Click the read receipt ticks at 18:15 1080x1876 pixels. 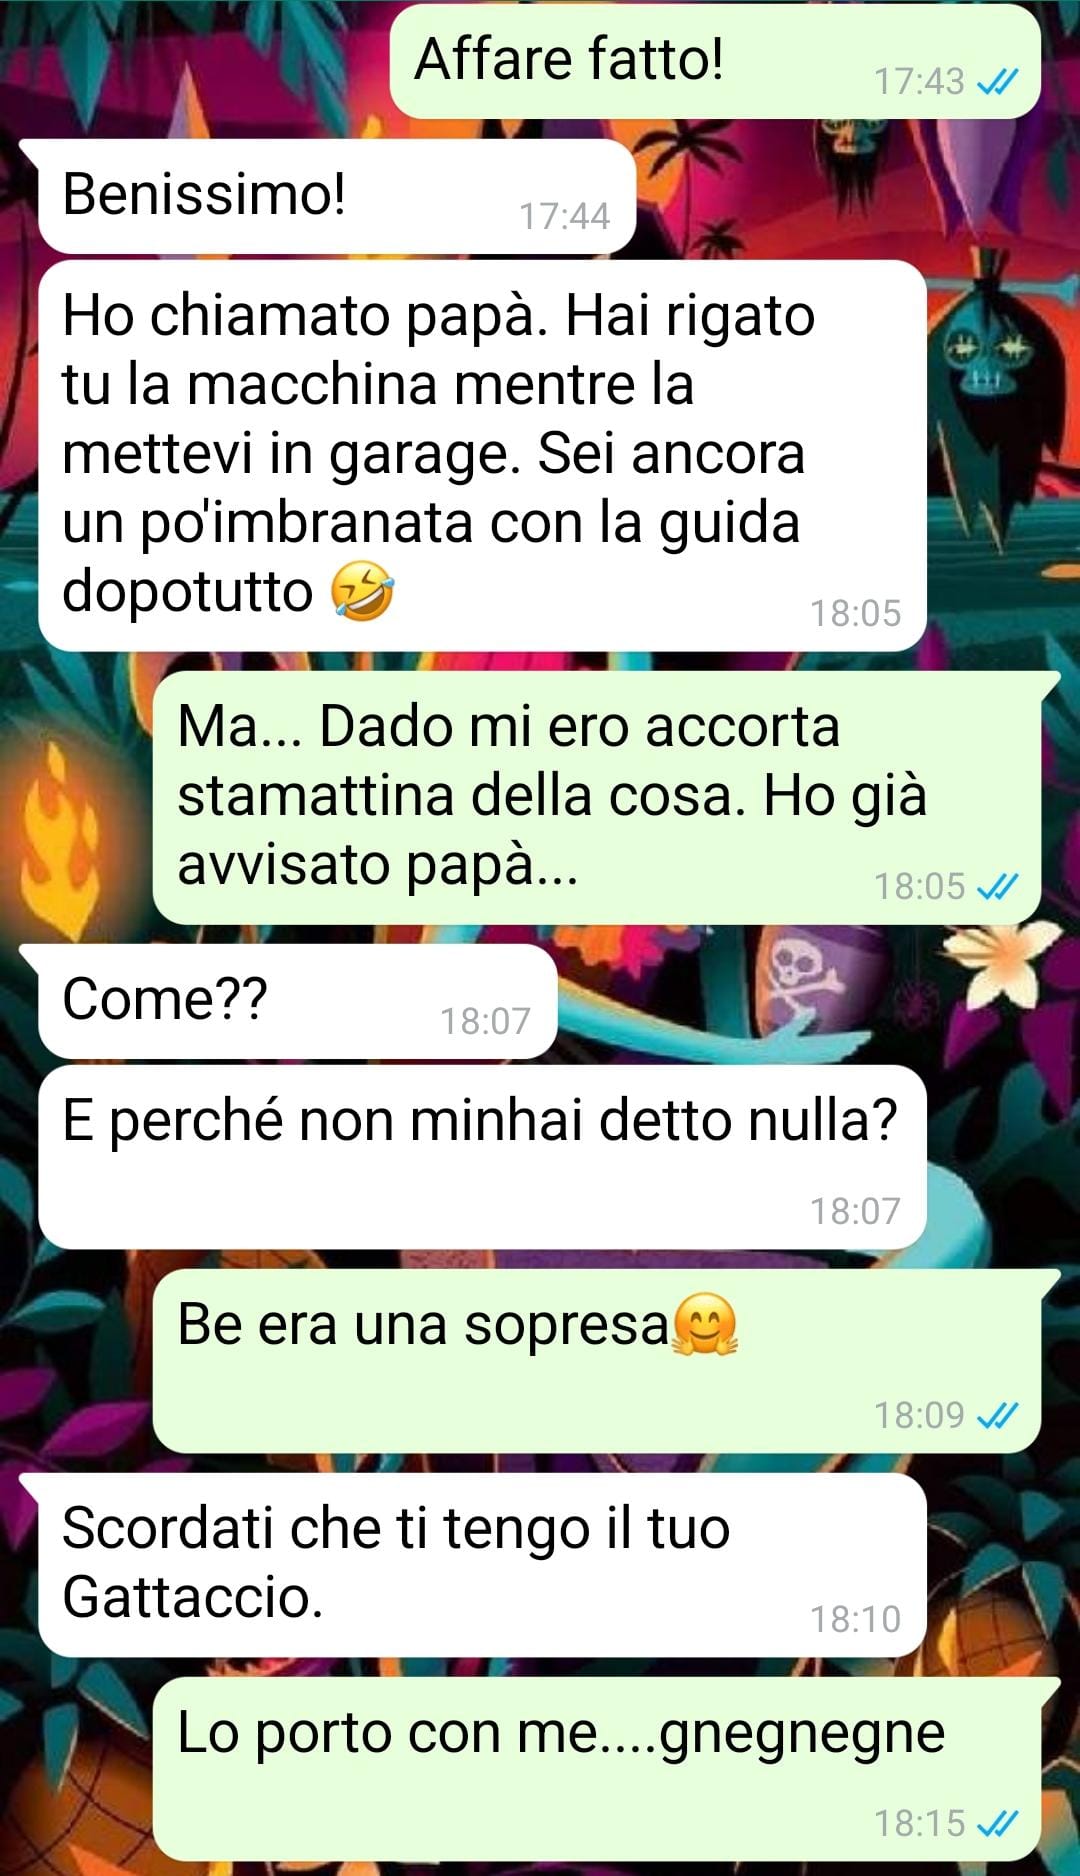[x=997, y=1823]
